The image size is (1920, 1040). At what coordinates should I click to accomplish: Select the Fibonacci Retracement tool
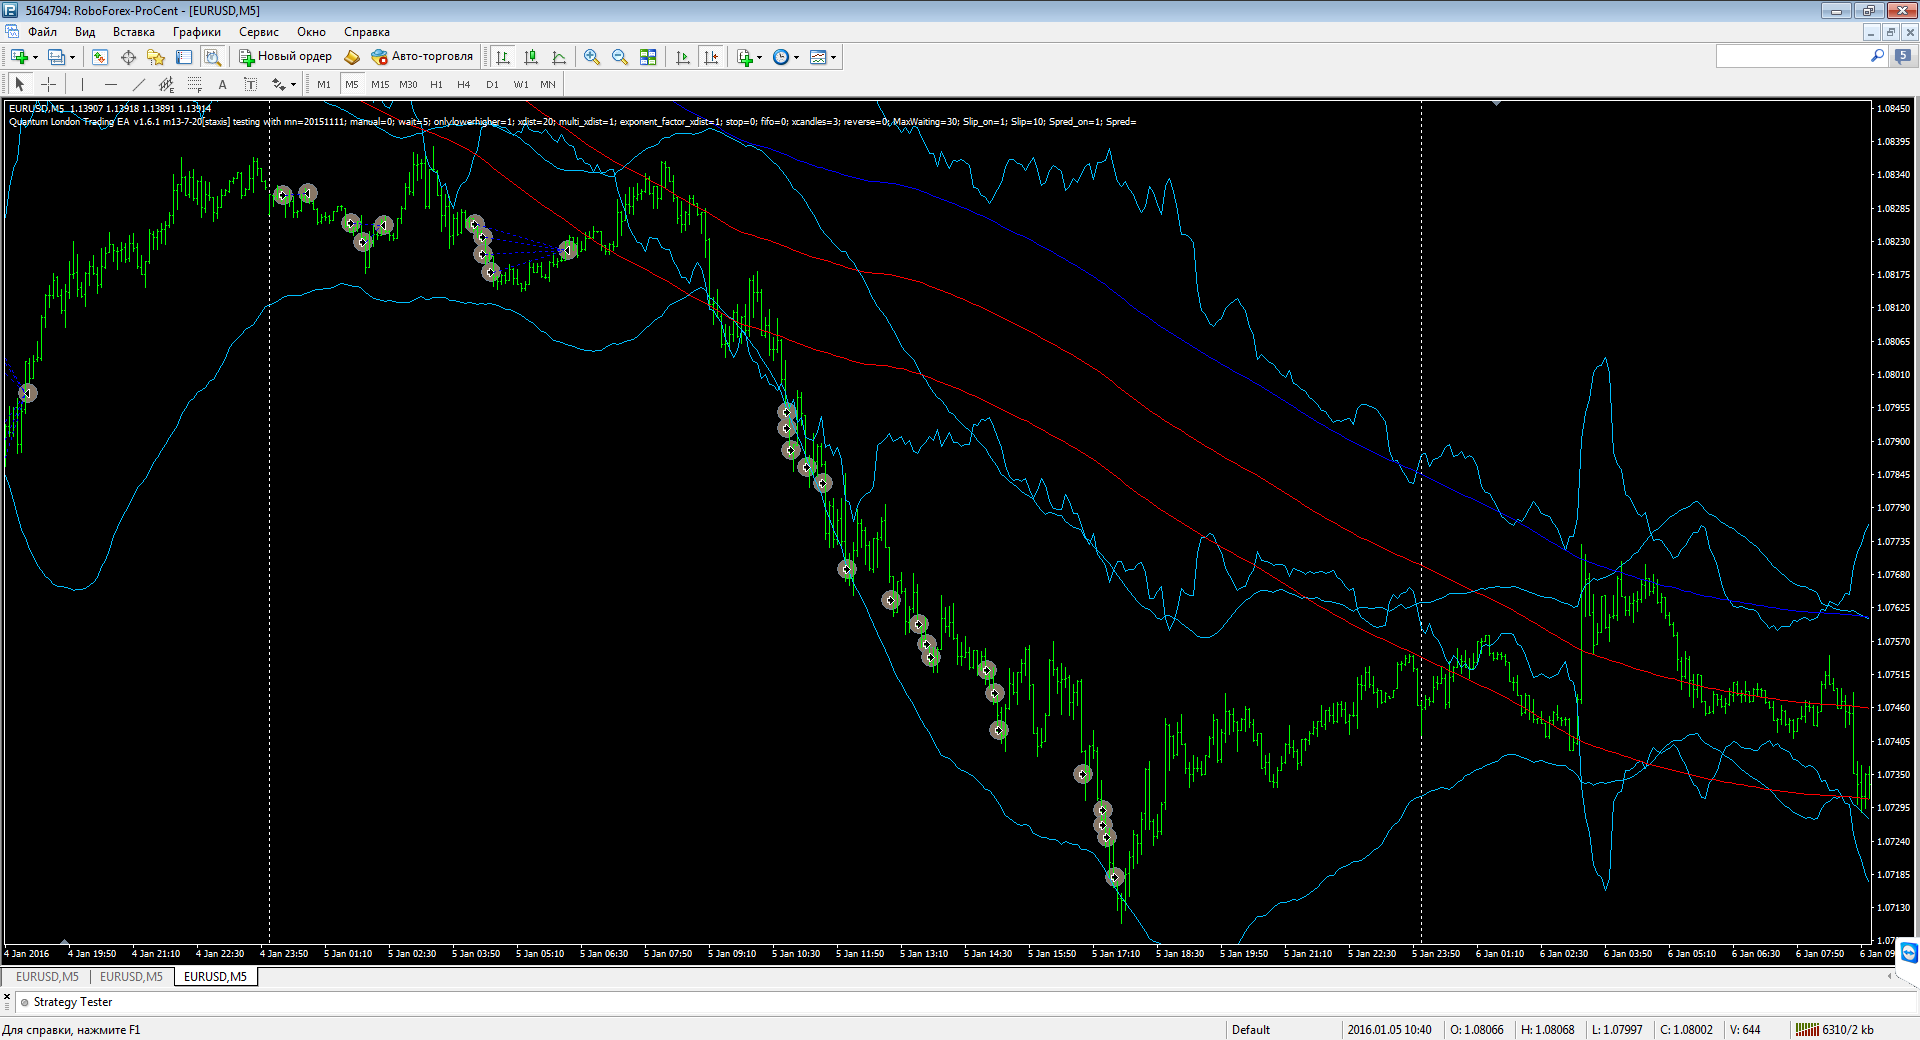pyautogui.click(x=194, y=84)
